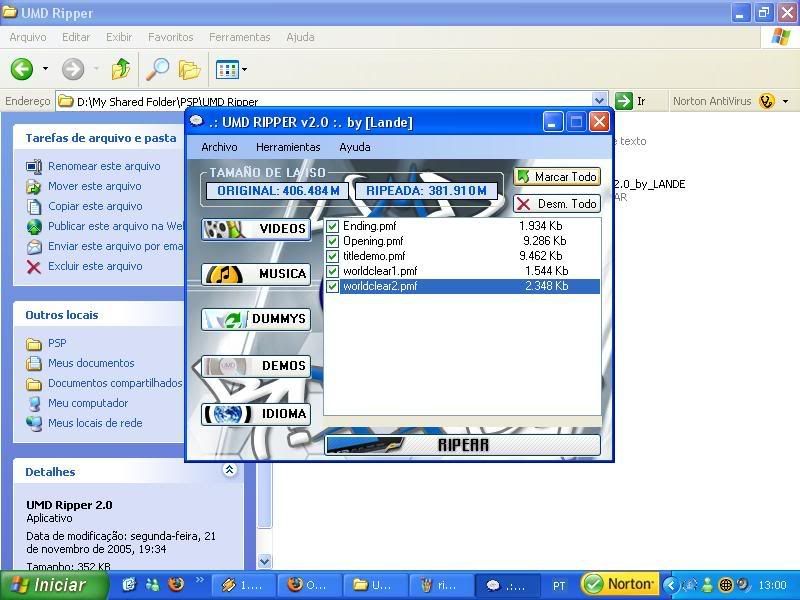Expand the Forward button history dropdown arrow

[x=96, y=68]
